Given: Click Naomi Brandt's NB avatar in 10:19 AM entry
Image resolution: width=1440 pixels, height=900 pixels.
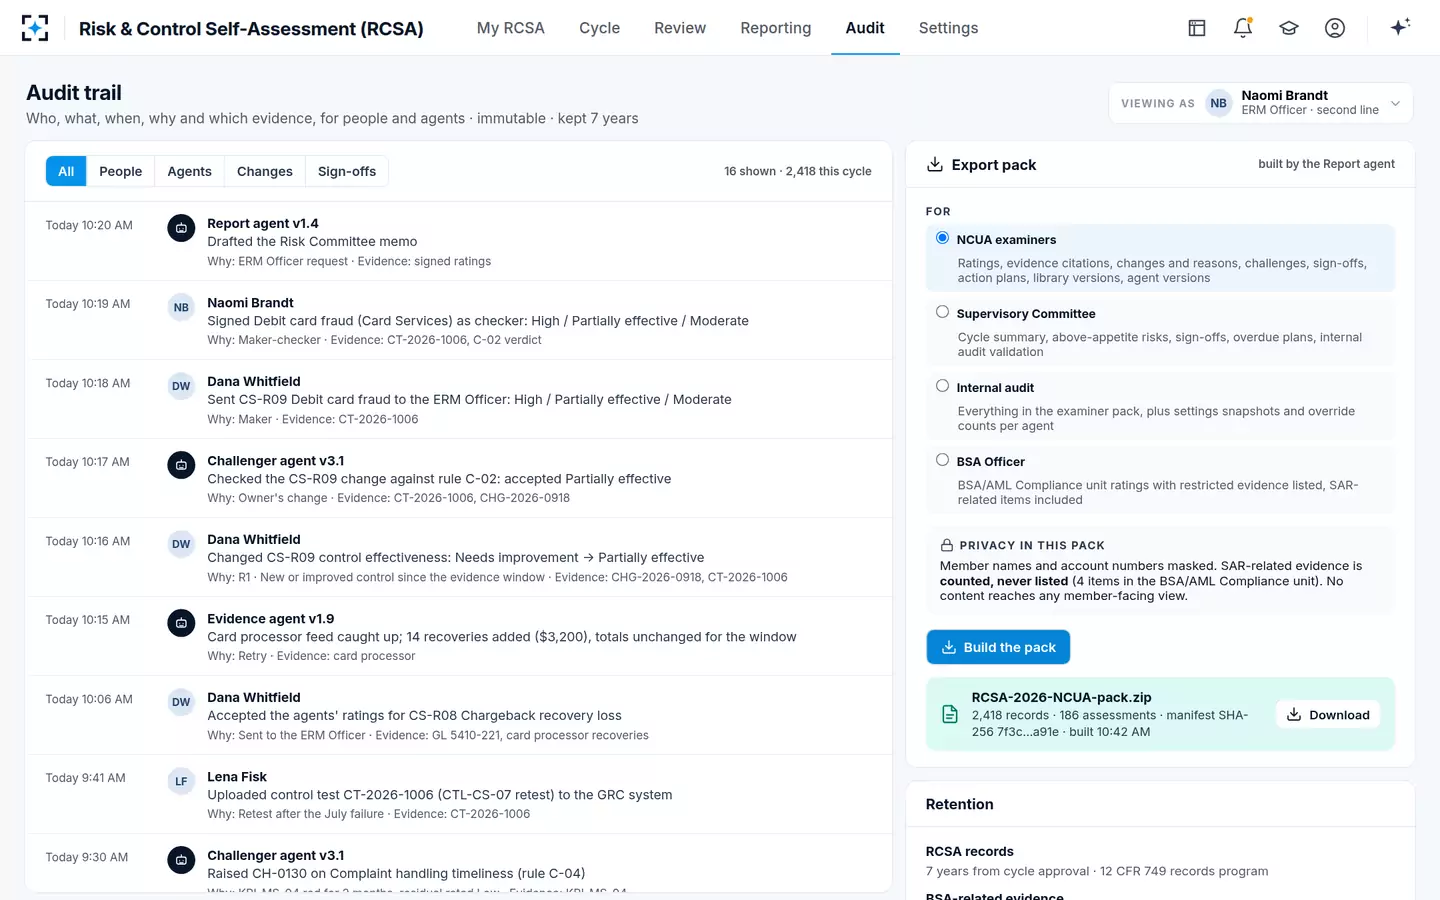Looking at the screenshot, I should point(181,307).
